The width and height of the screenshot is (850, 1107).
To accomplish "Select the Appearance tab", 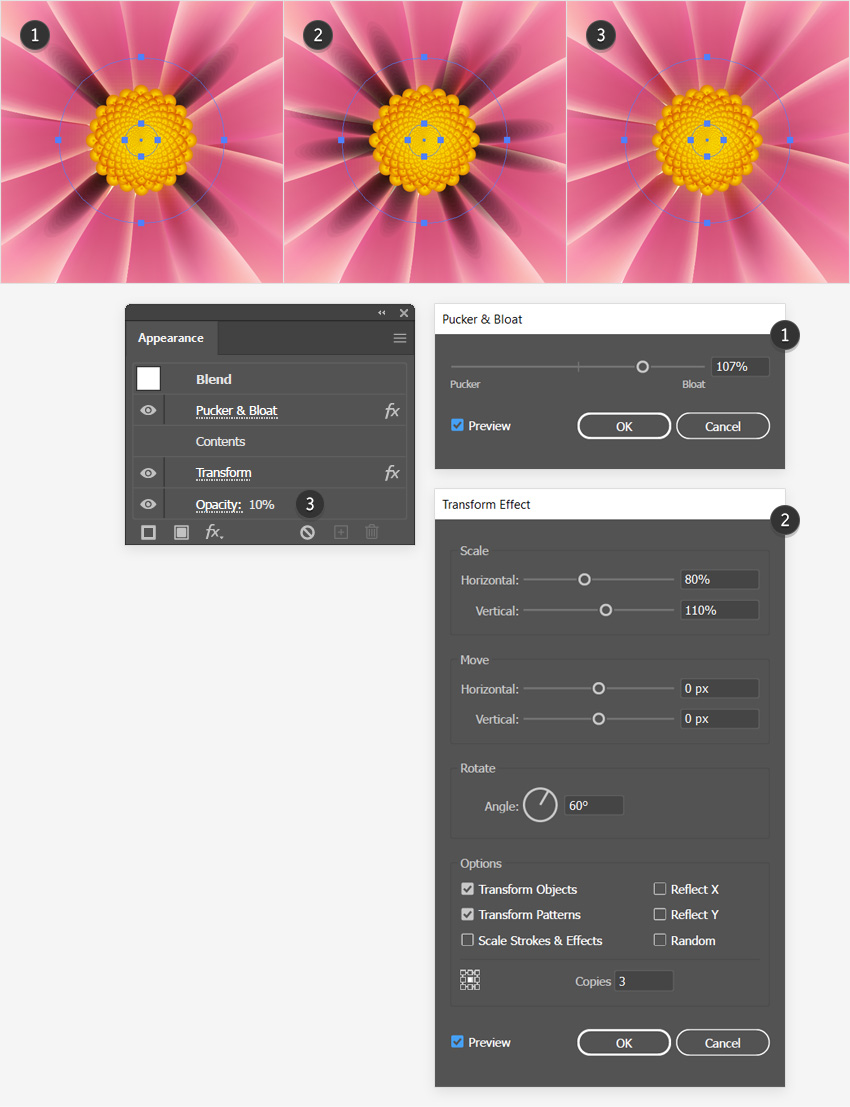I will pos(171,338).
